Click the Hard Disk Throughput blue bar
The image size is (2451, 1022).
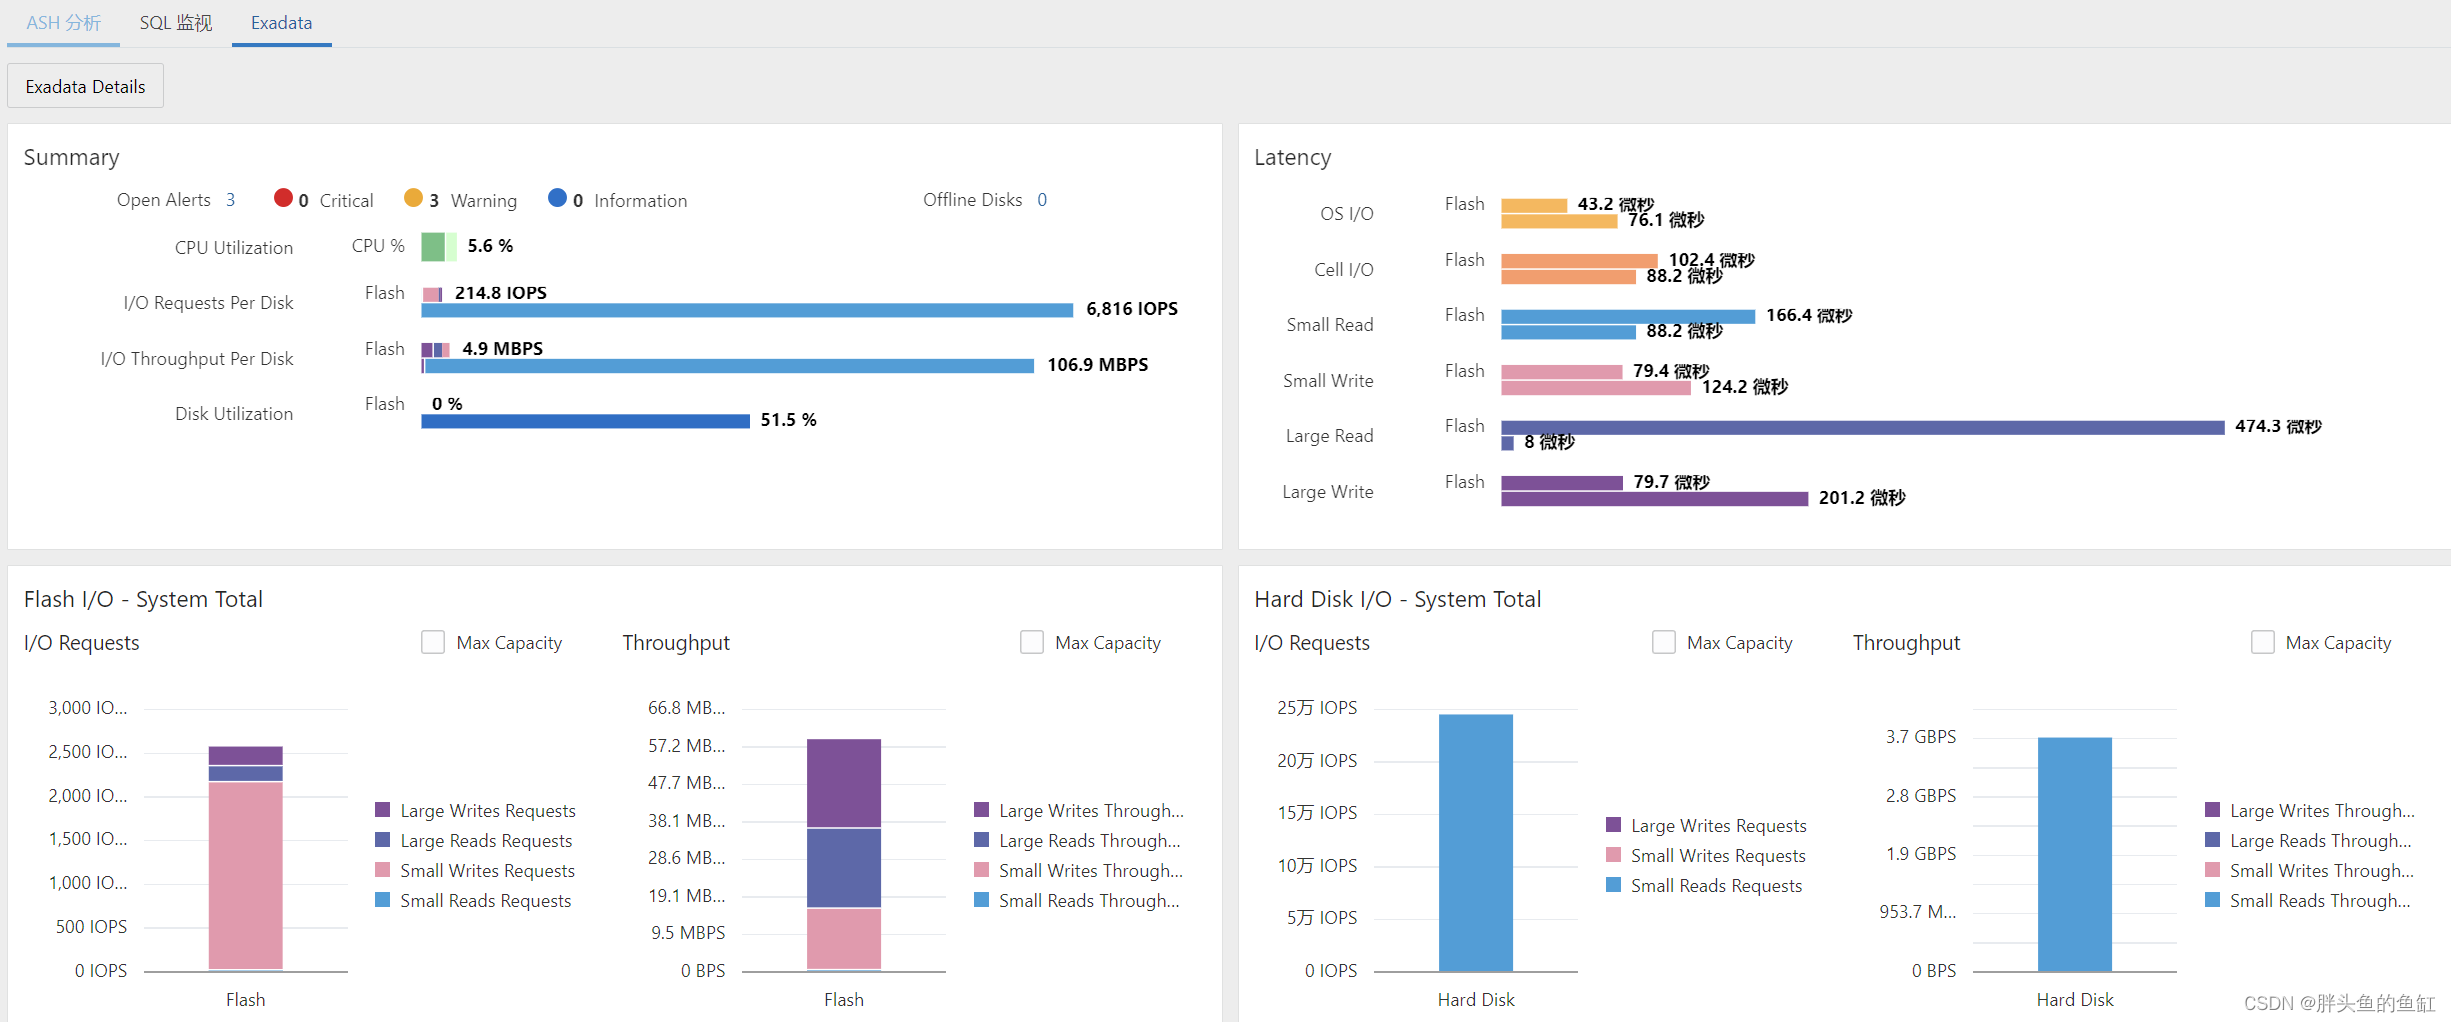point(2075,854)
